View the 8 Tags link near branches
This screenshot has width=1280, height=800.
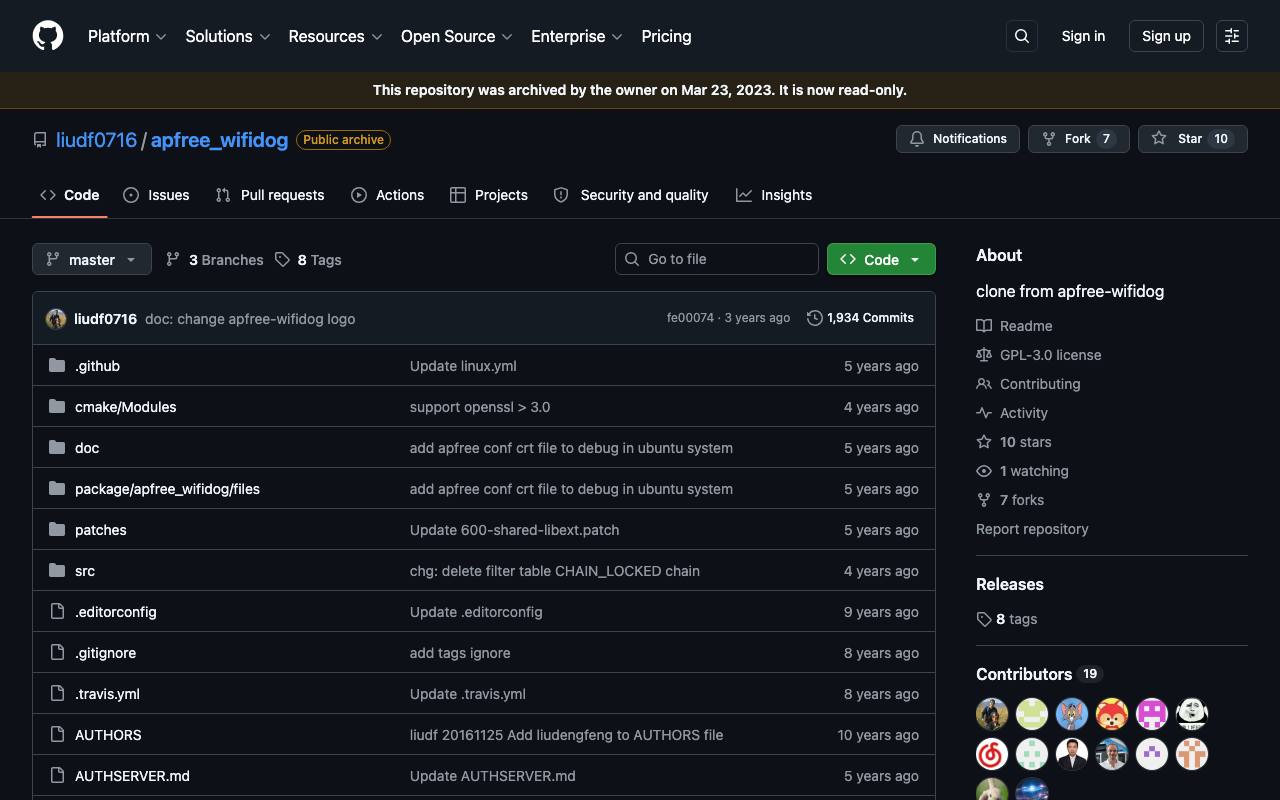tap(308, 260)
